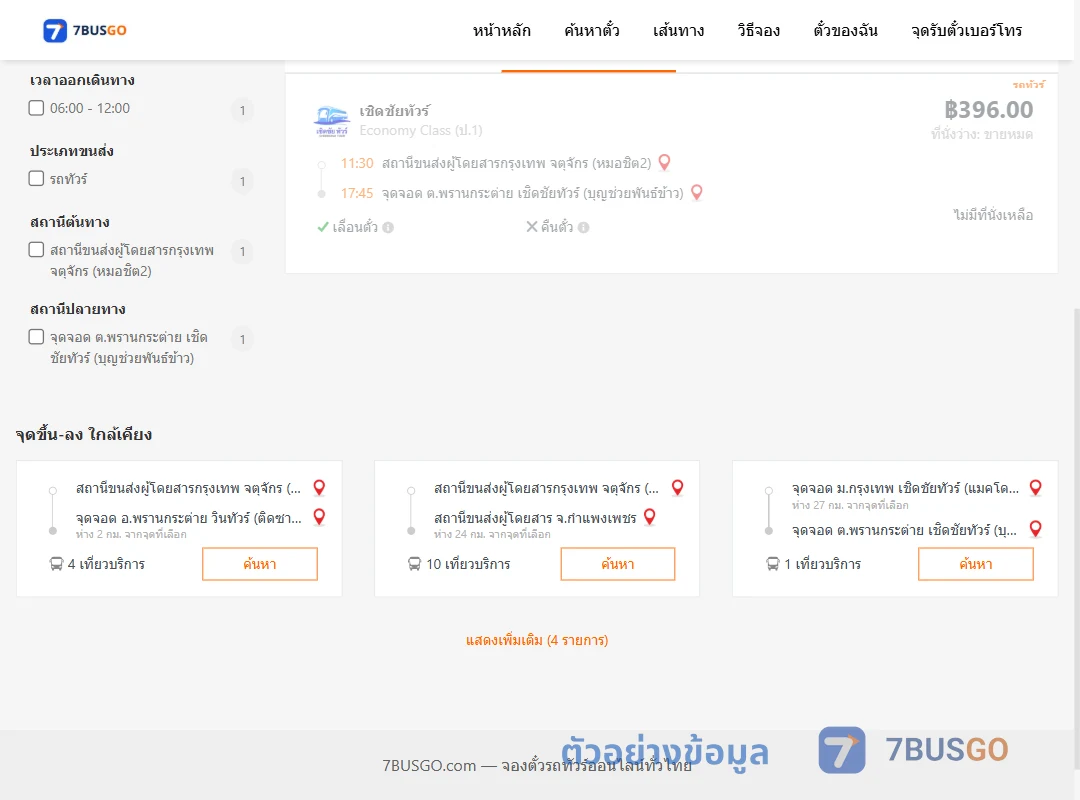
Task: Click the เชิดชัยทัวร์ bus operator logo
Action: (x=332, y=121)
